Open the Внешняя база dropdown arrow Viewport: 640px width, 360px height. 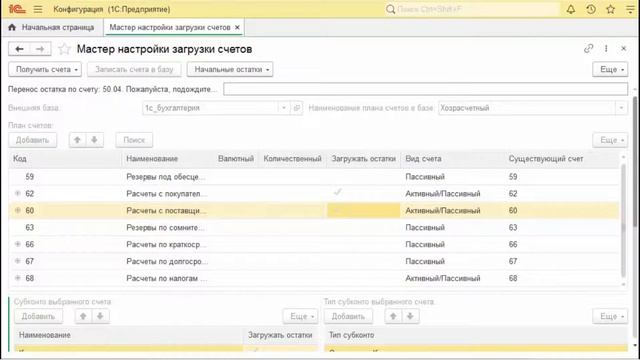(x=284, y=108)
